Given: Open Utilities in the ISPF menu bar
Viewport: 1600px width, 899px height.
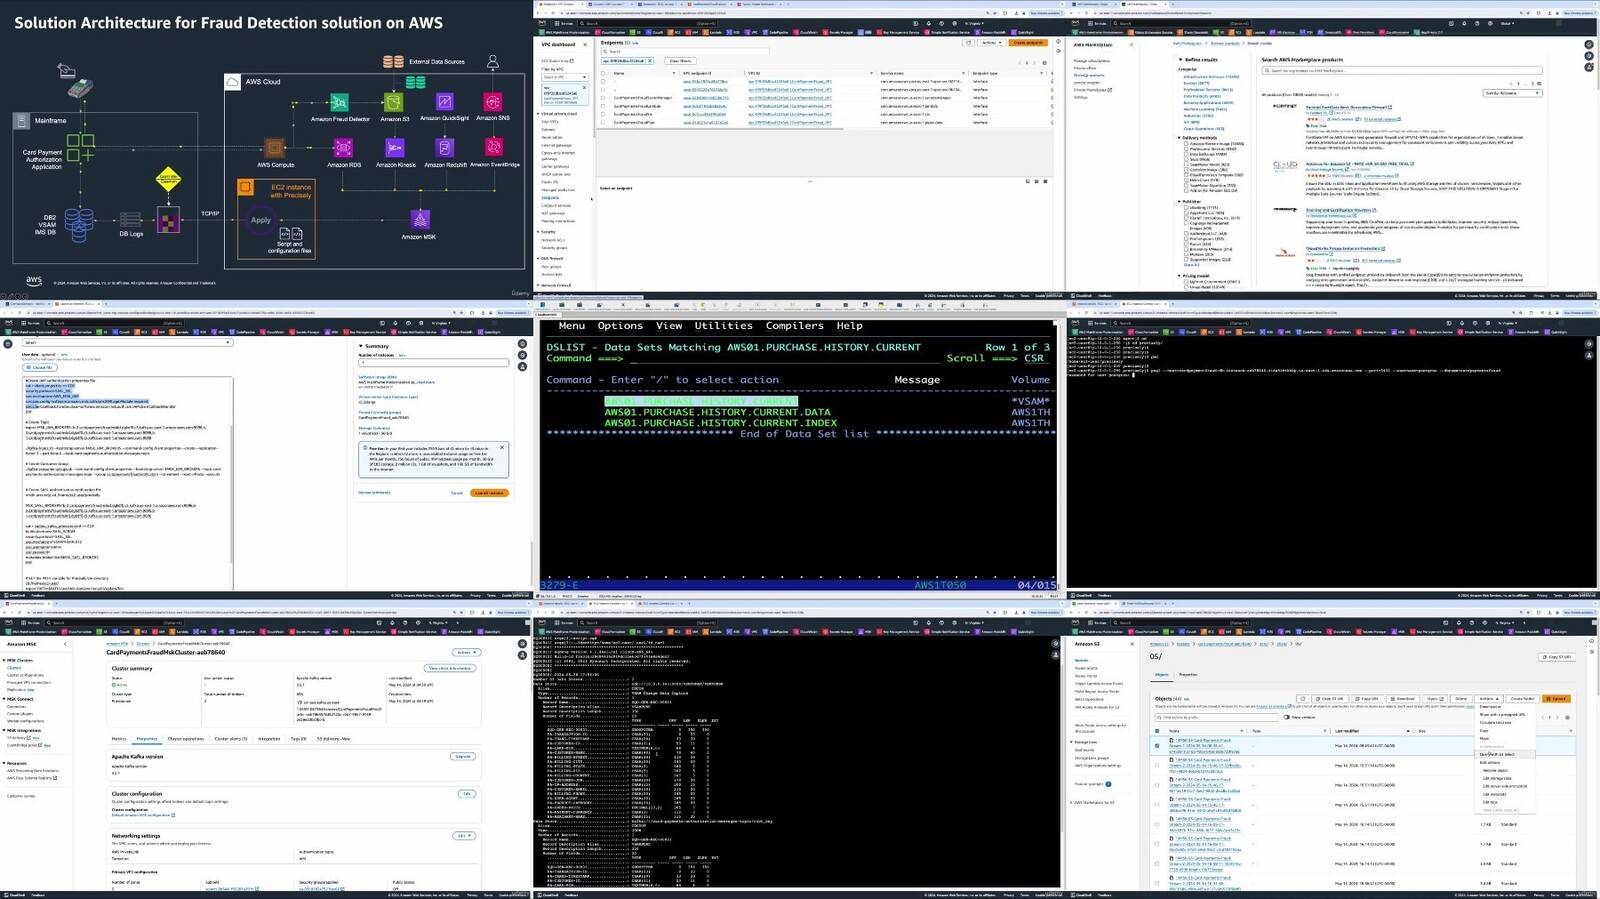Looking at the screenshot, I should [723, 326].
